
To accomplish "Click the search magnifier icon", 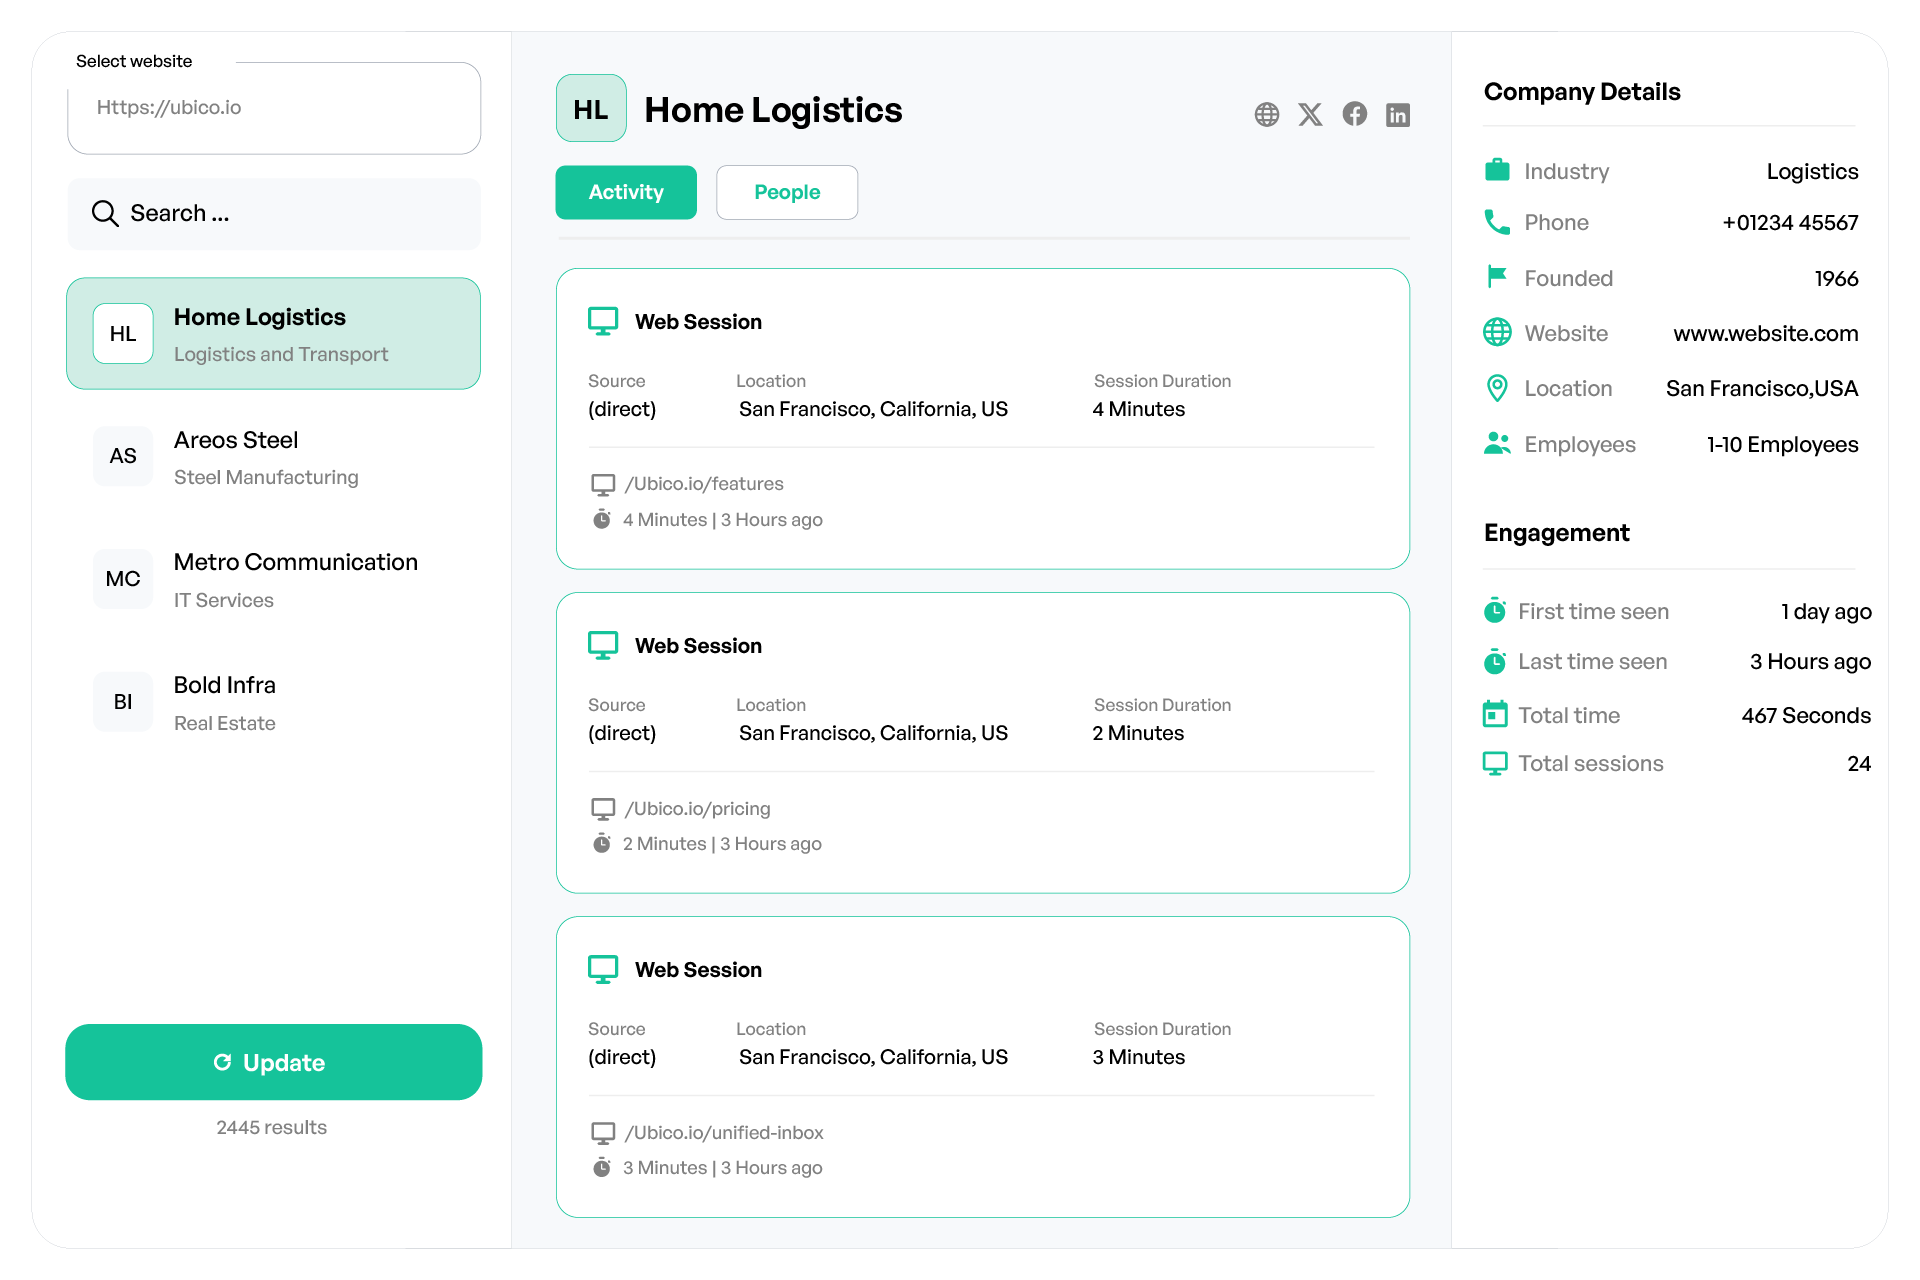I will point(105,213).
